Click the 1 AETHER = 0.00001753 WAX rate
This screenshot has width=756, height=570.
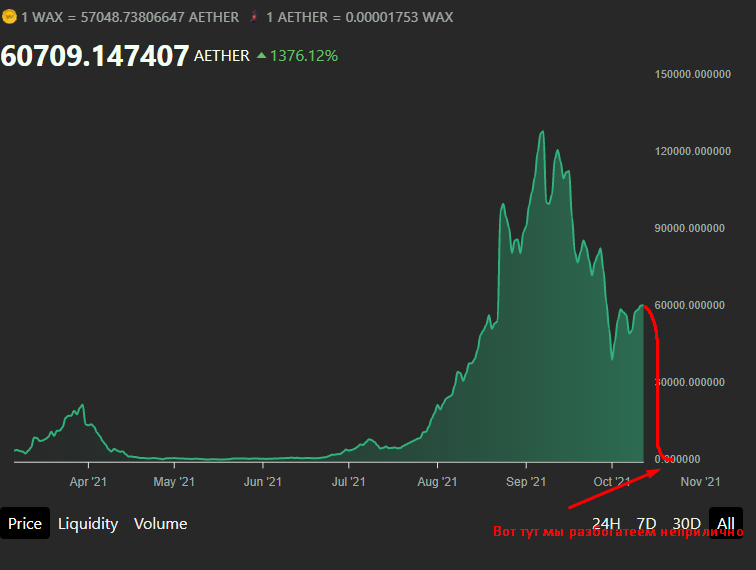pos(360,17)
